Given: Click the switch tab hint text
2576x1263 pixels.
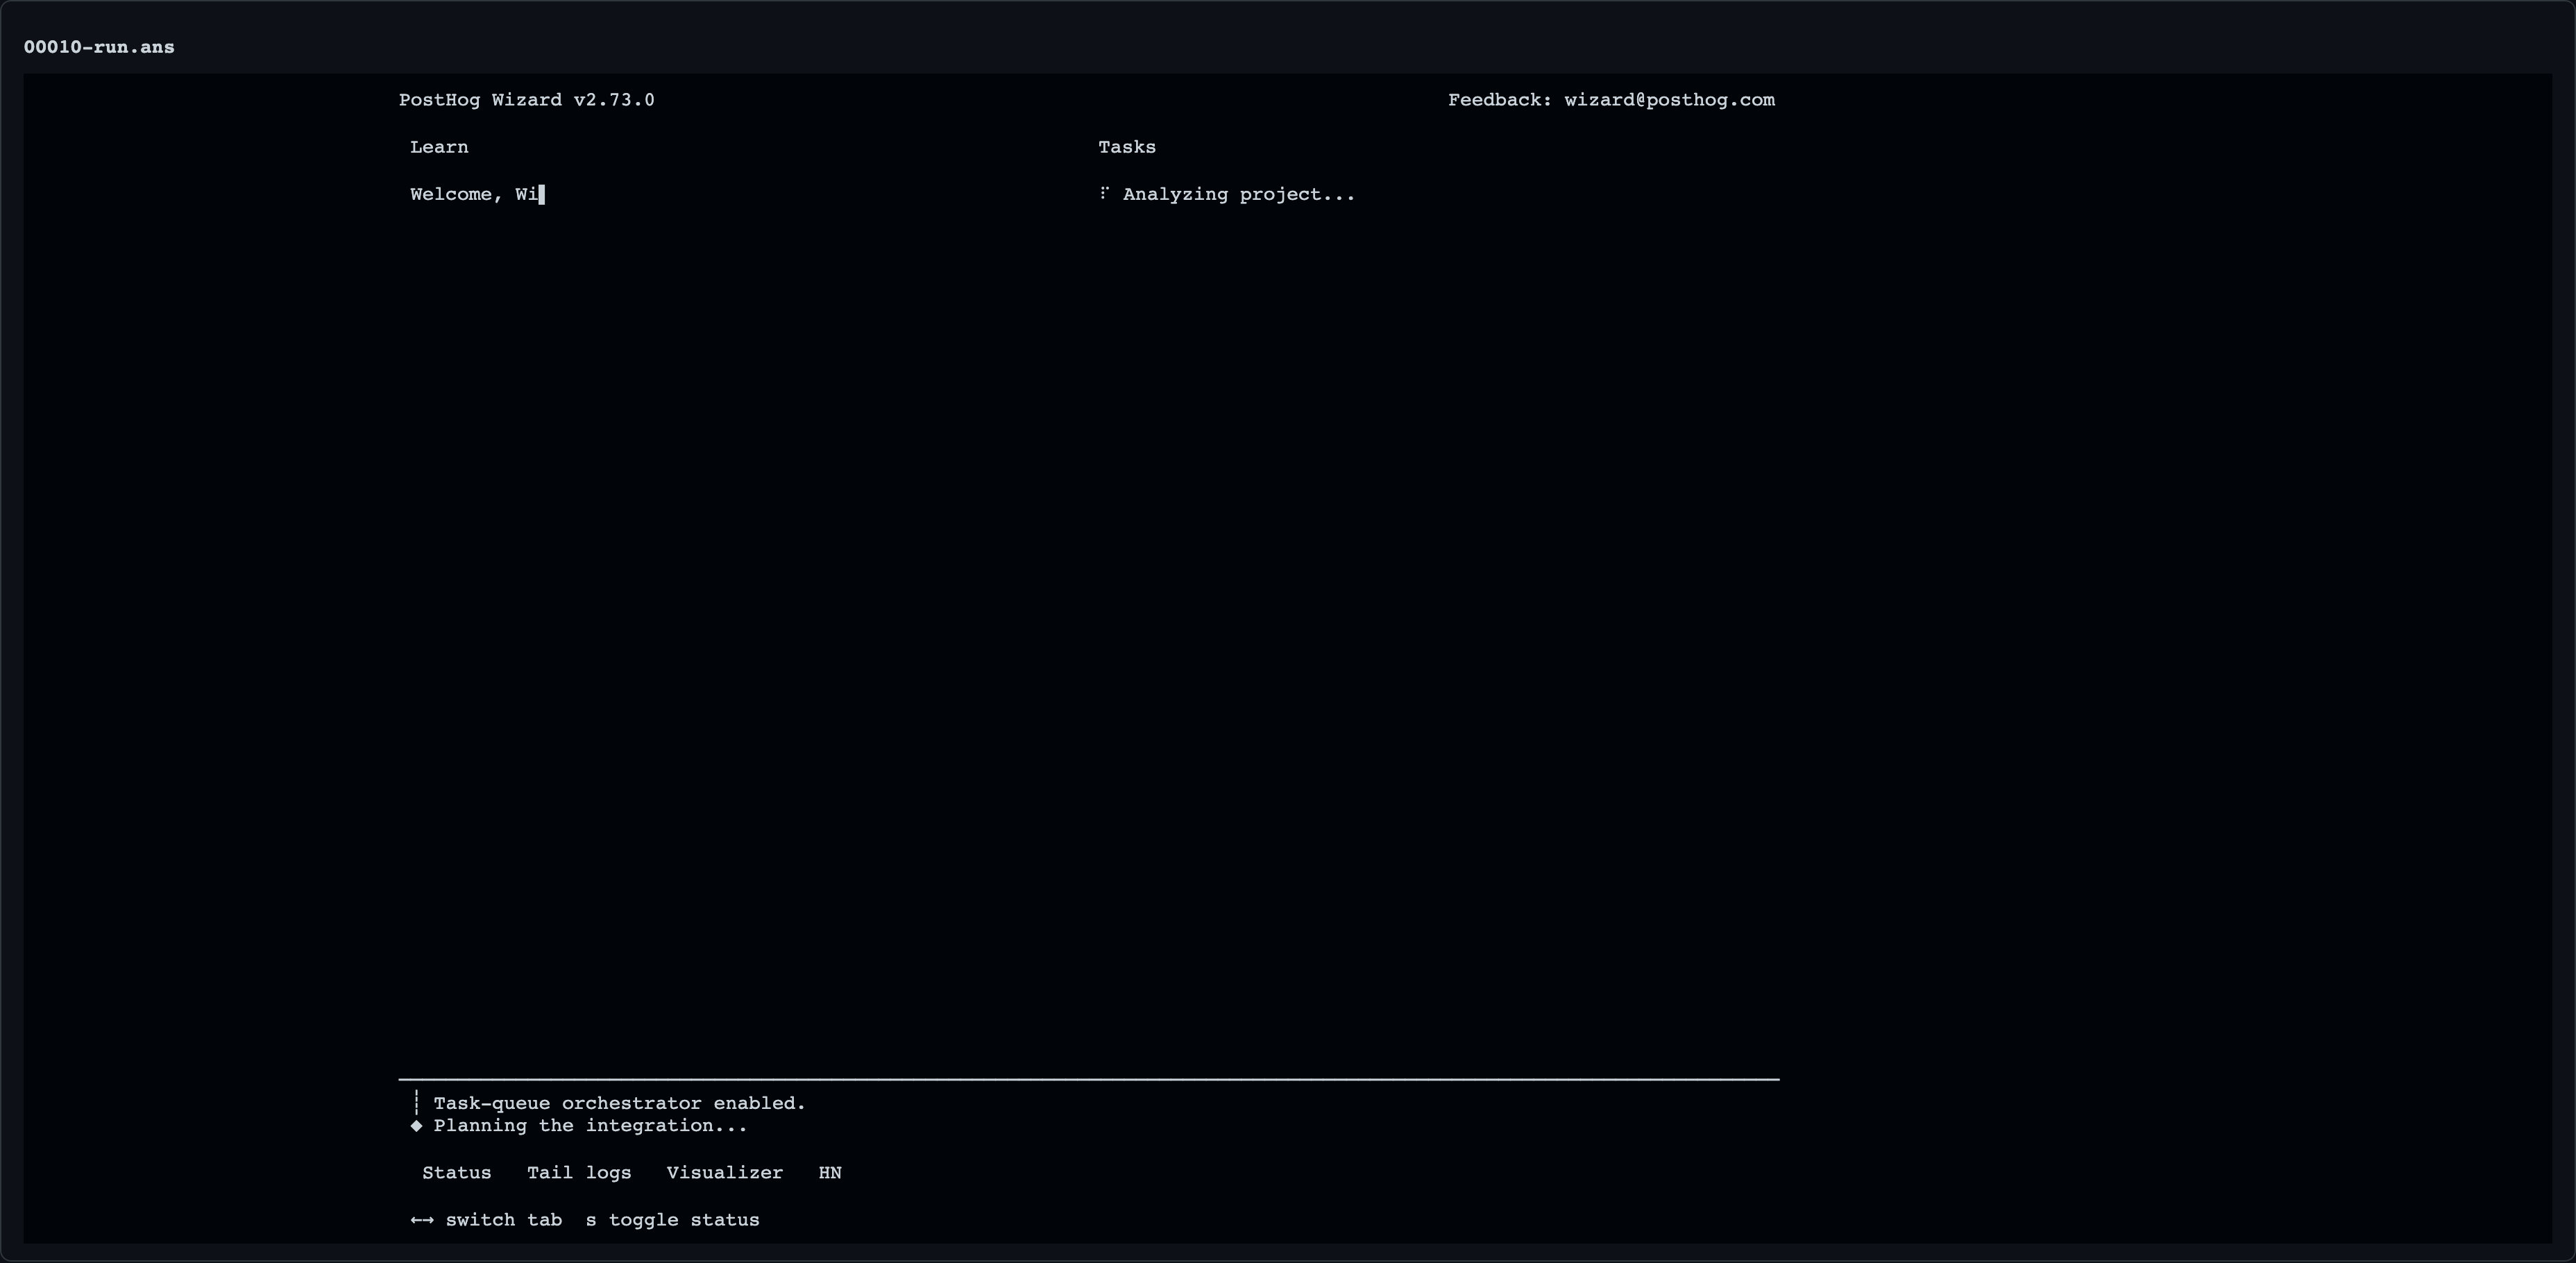Looking at the screenshot, I should [x=504, y=1220].
